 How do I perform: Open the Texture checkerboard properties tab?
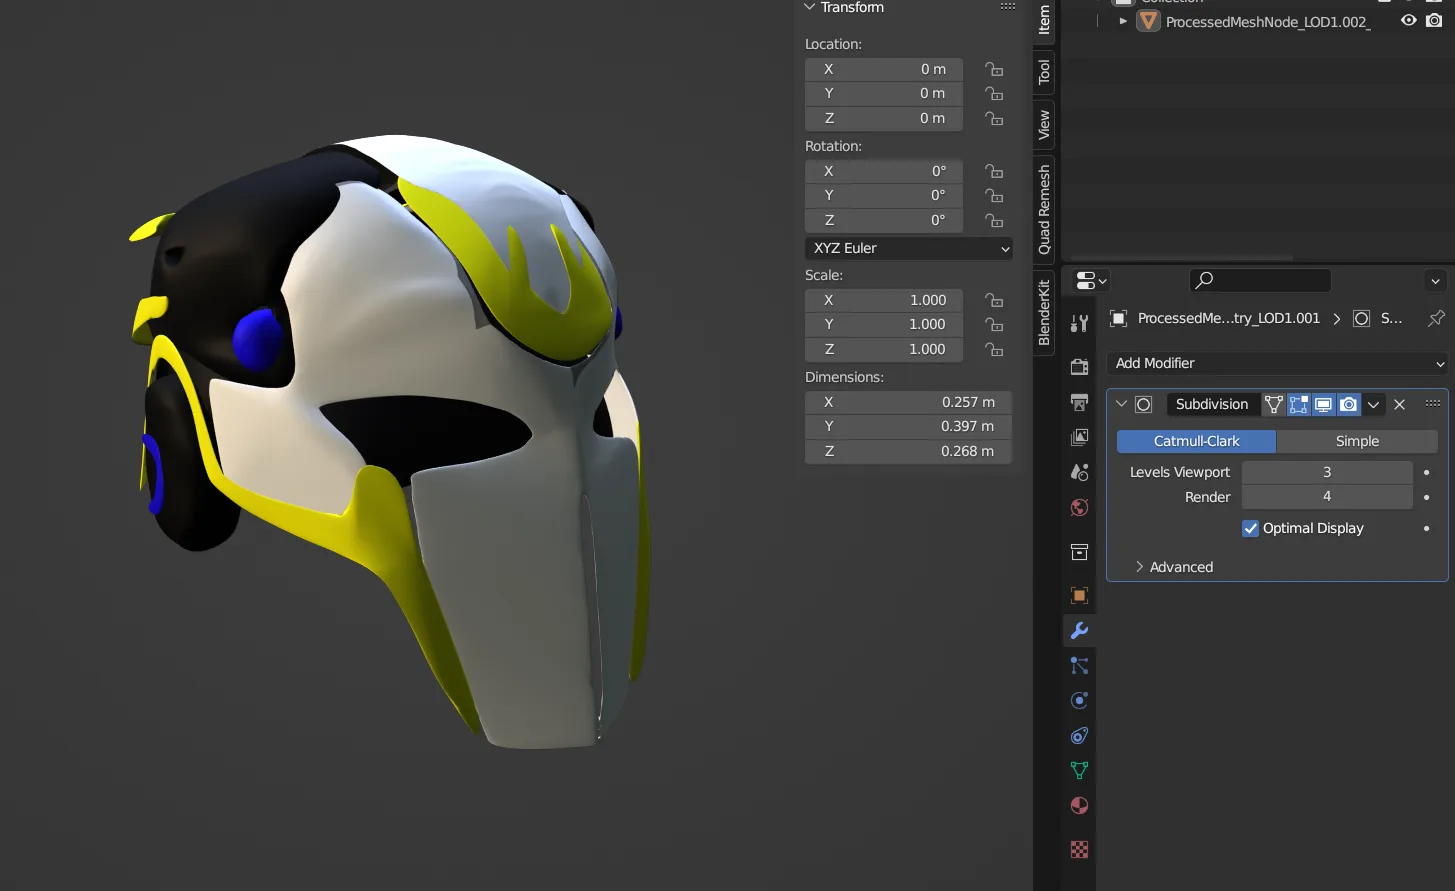(x=1079, y=850)
